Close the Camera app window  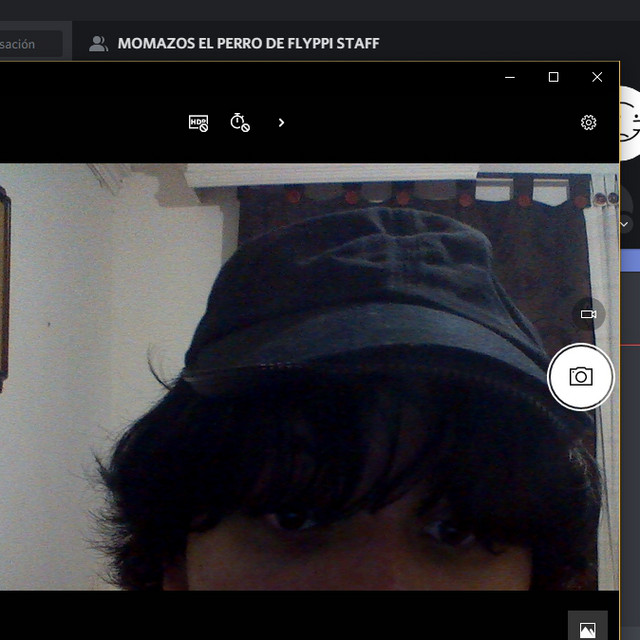597,77
